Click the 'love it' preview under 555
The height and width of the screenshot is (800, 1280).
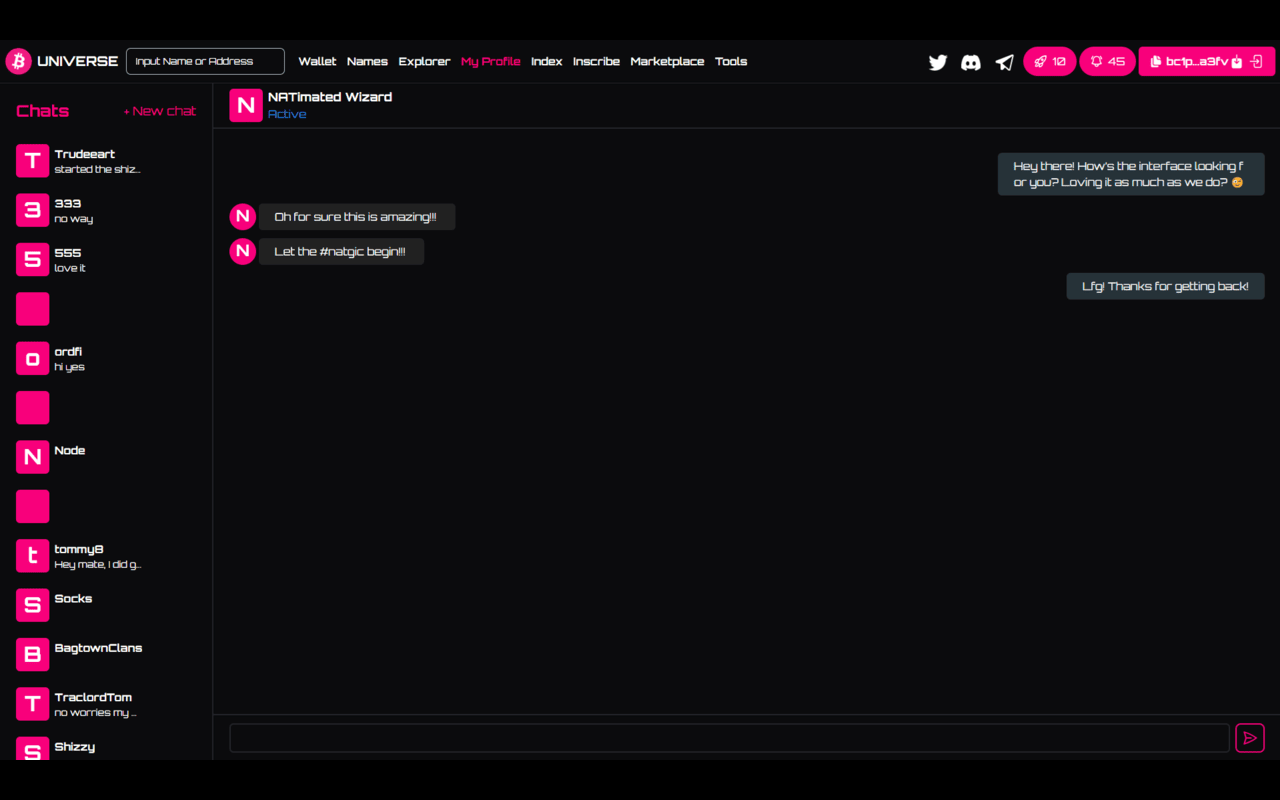pyautogui.click(x=70, y=268)
